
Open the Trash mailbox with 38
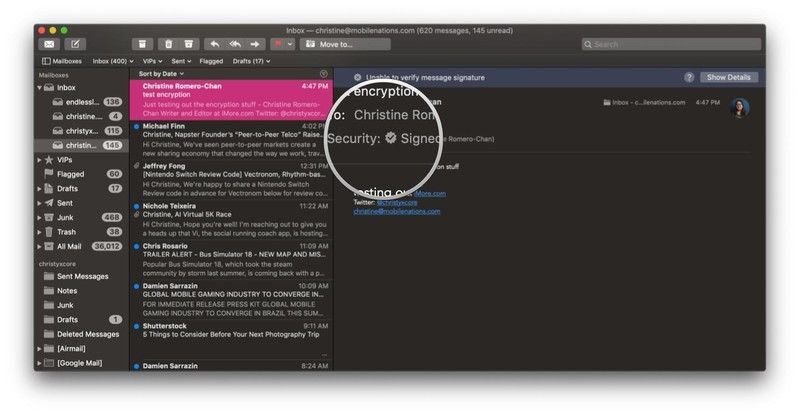[x=82, y=232]
